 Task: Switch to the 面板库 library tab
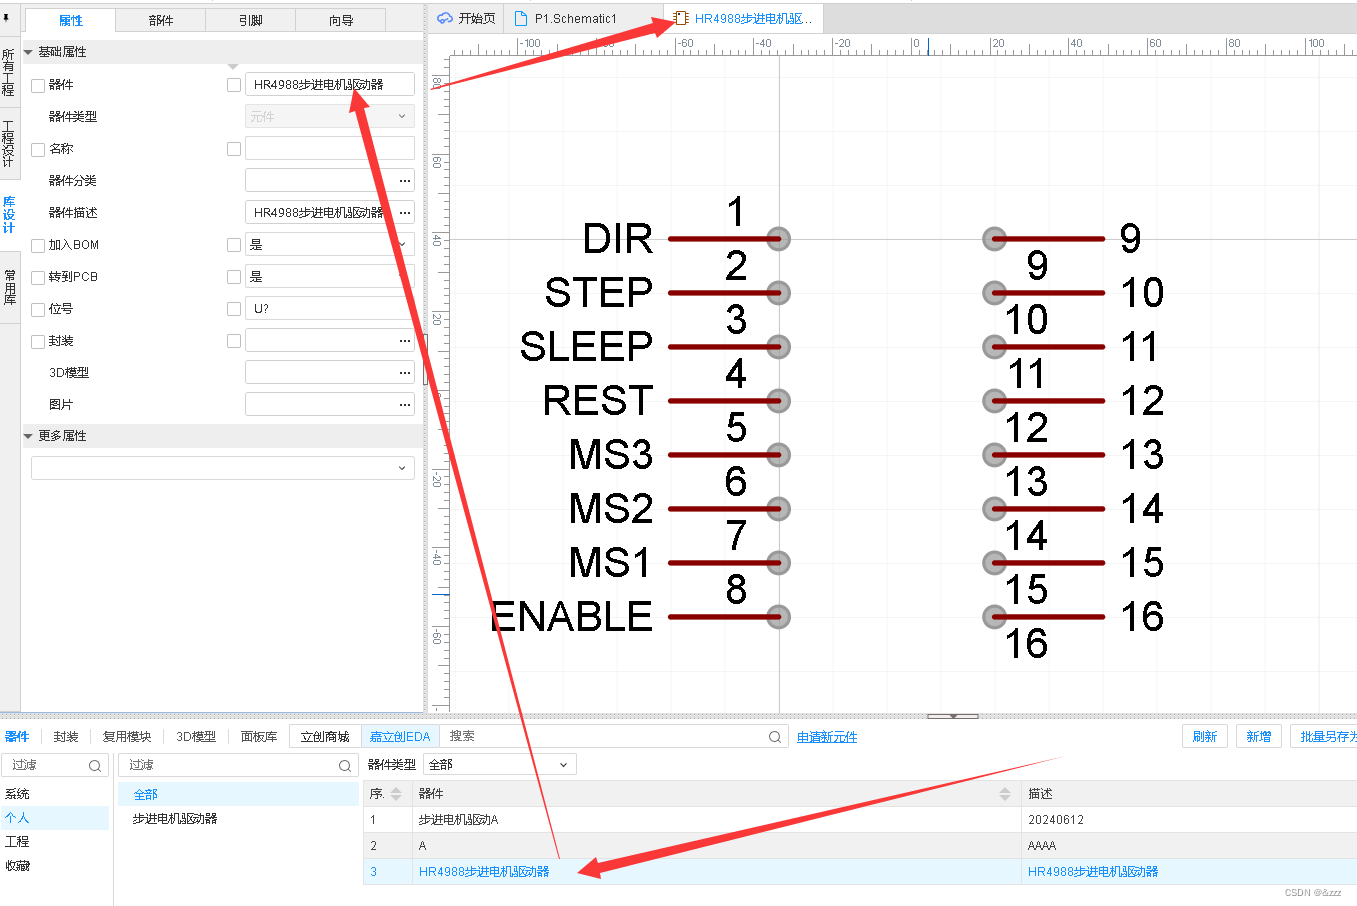click(x=259, y=737)
